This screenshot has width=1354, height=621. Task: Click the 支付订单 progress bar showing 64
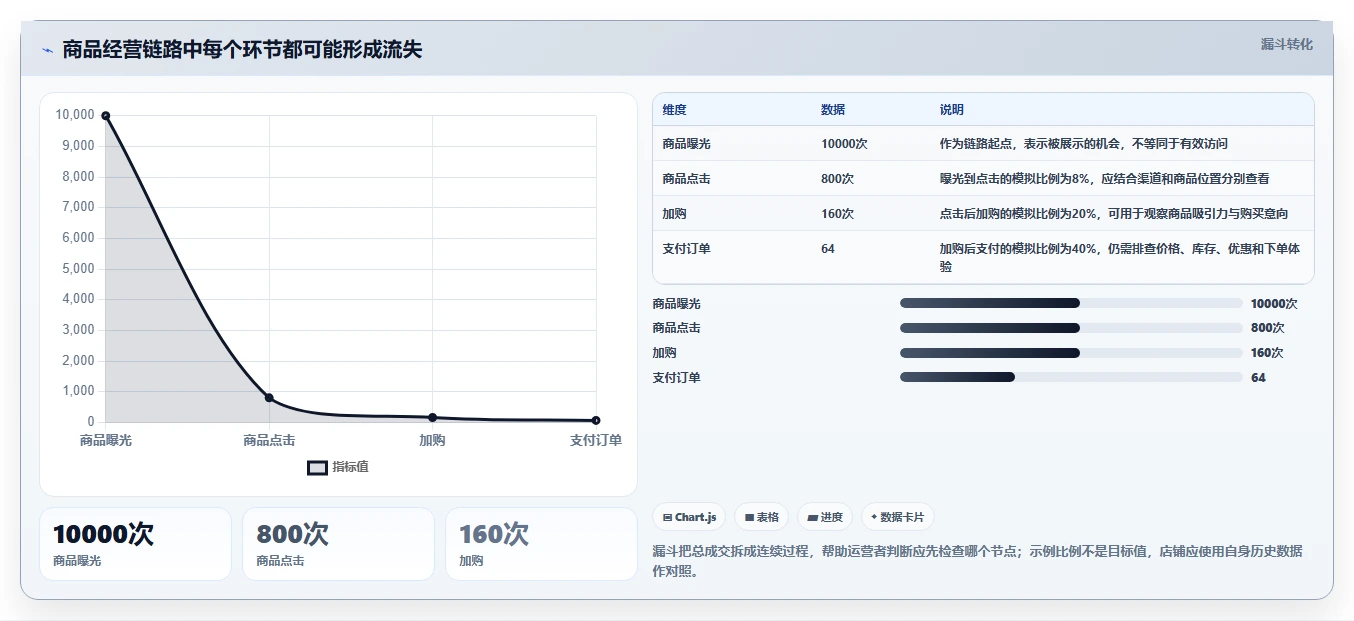1071,377
